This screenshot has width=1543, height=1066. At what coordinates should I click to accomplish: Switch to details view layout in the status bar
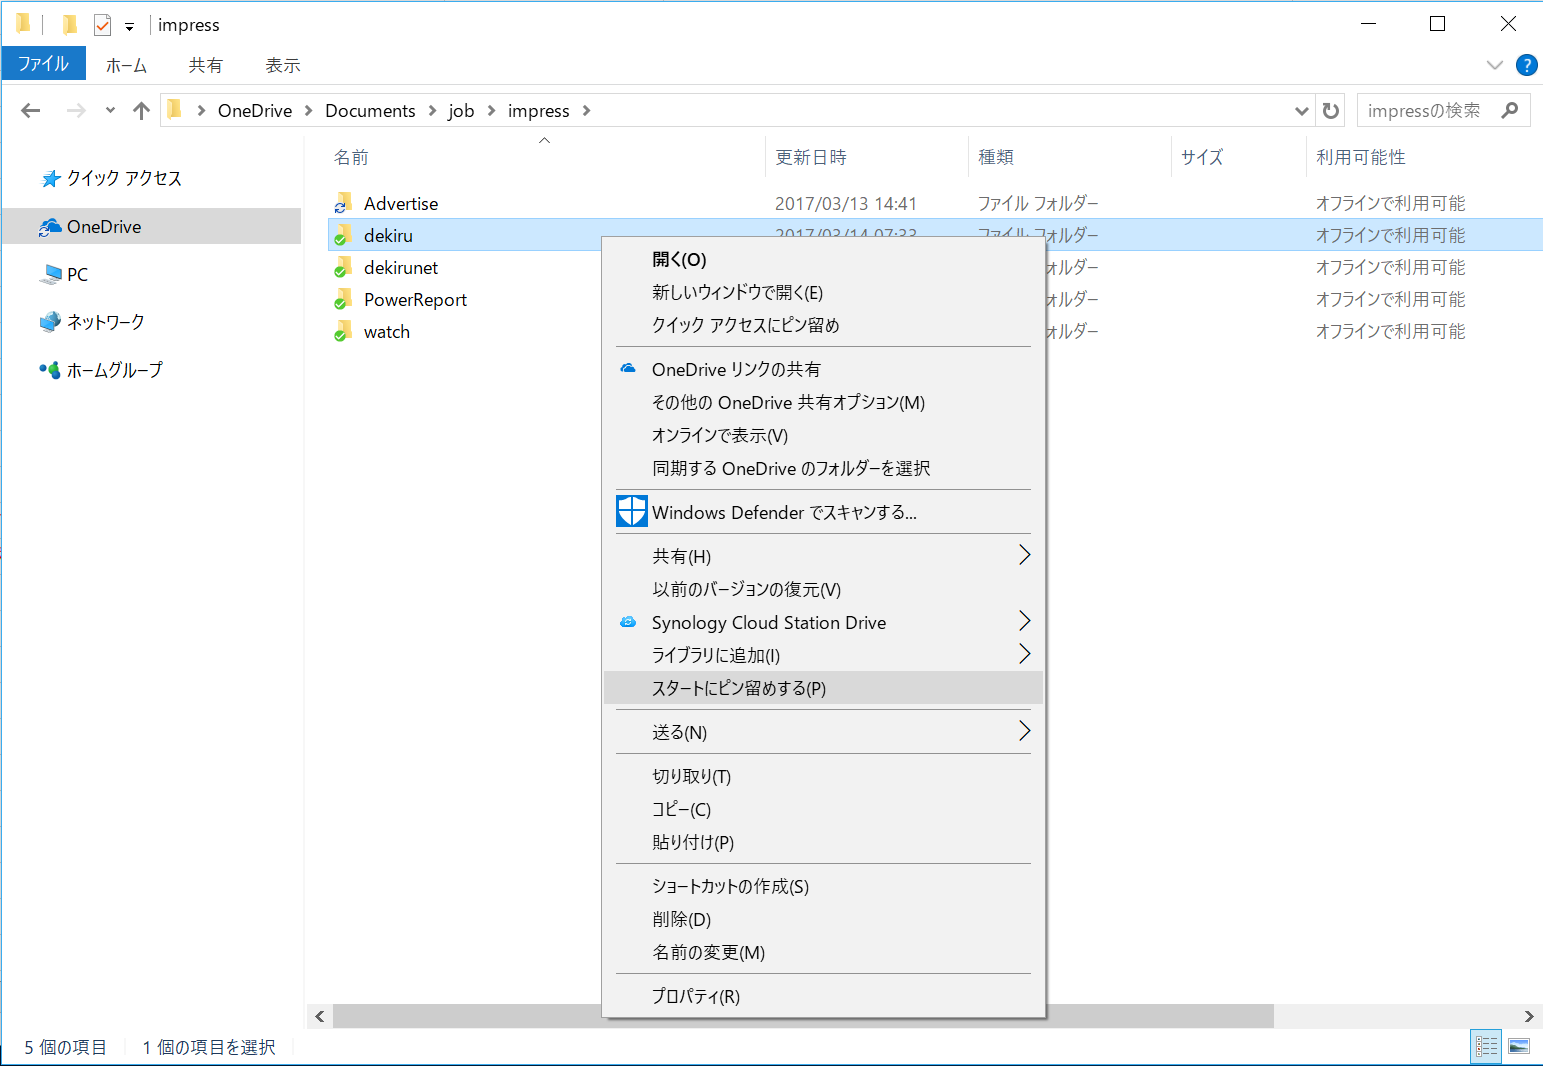click(x=1487, y=1047)
